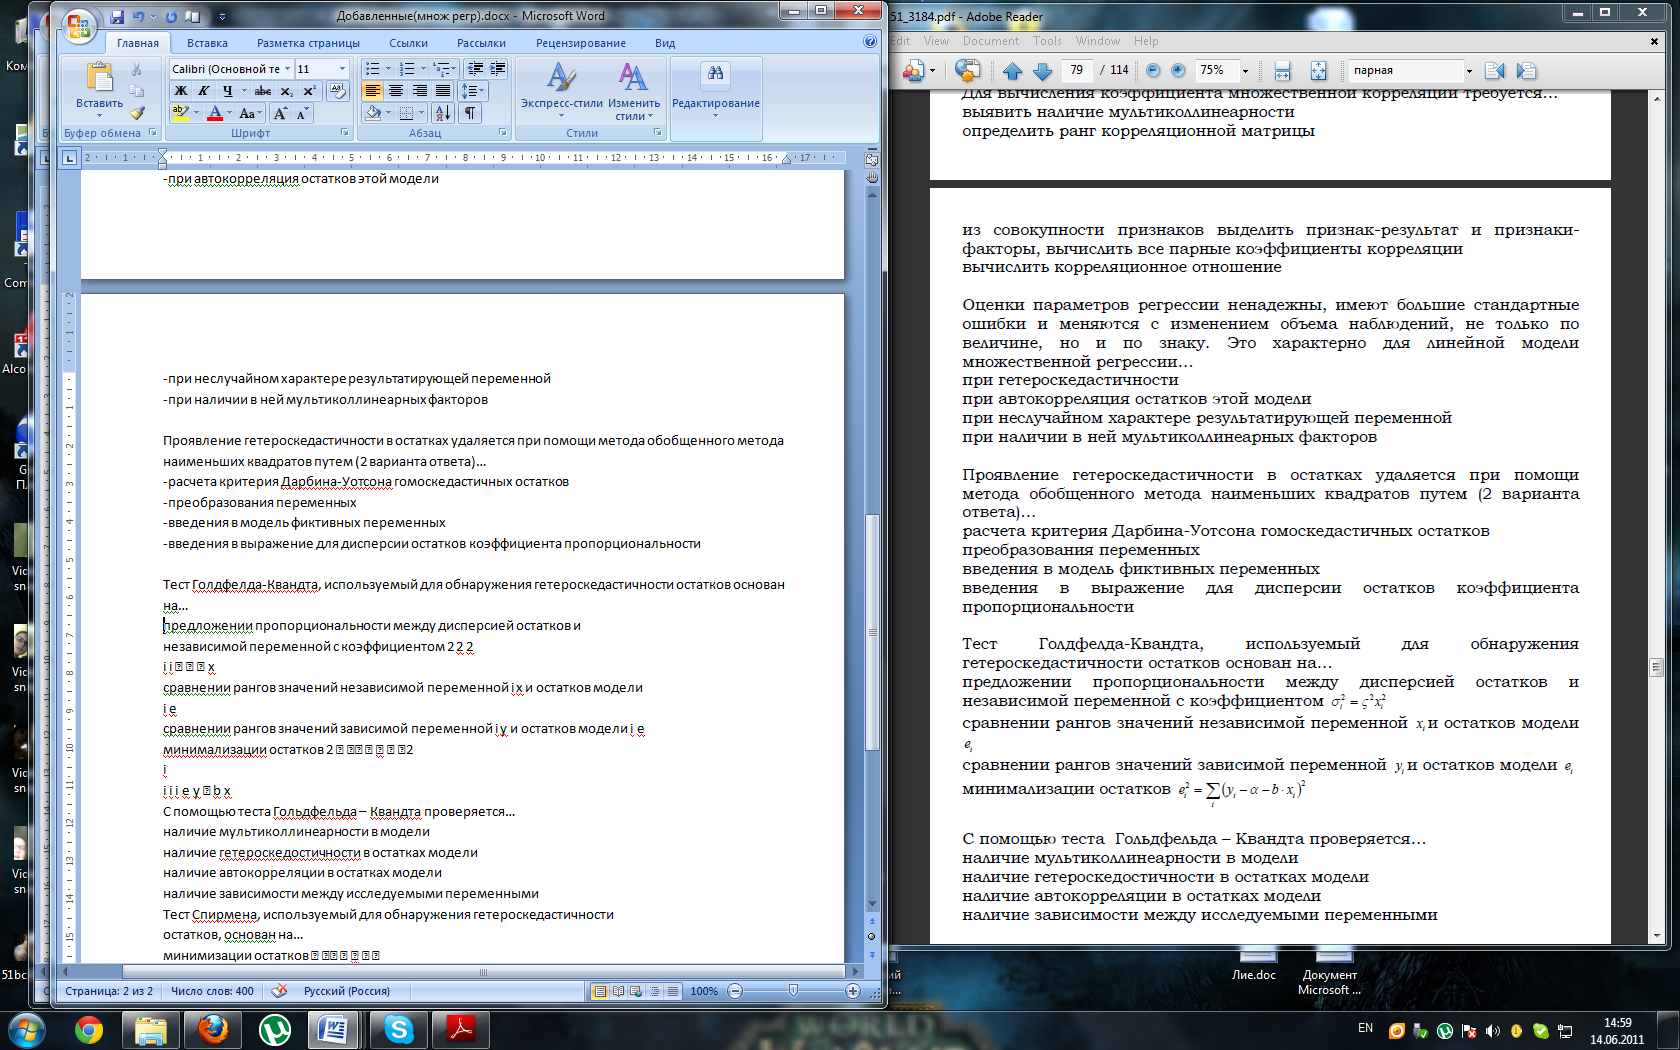This screenshot has height=1050, width=1680.
Task: Open the zoom percentage dropdown in Adobe Reader
Action: click(x=1245, y=70)
